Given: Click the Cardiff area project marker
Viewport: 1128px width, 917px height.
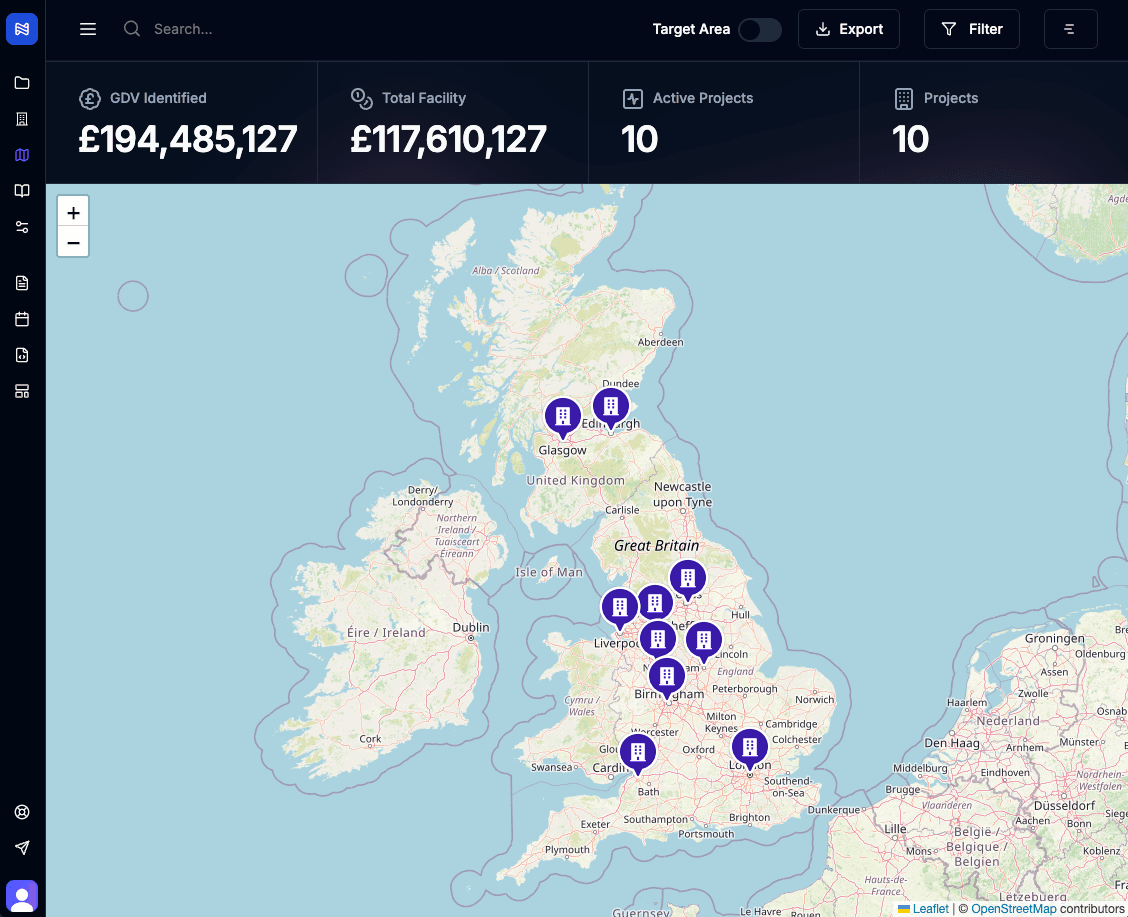Looking at the screenshot, I should 637,754.
